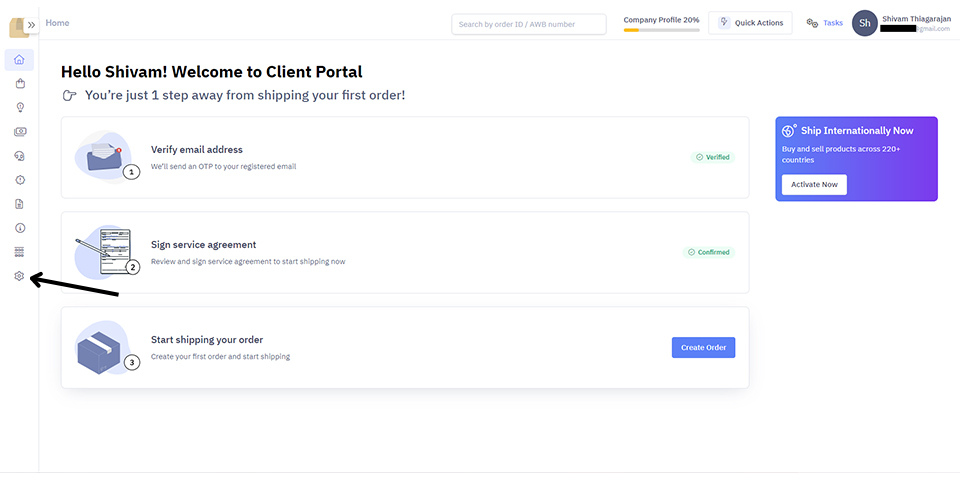Viewport: 960px width, 480px height.
Task: Open the Settings gear in sidebar
Action: click(x=19, y=276)
